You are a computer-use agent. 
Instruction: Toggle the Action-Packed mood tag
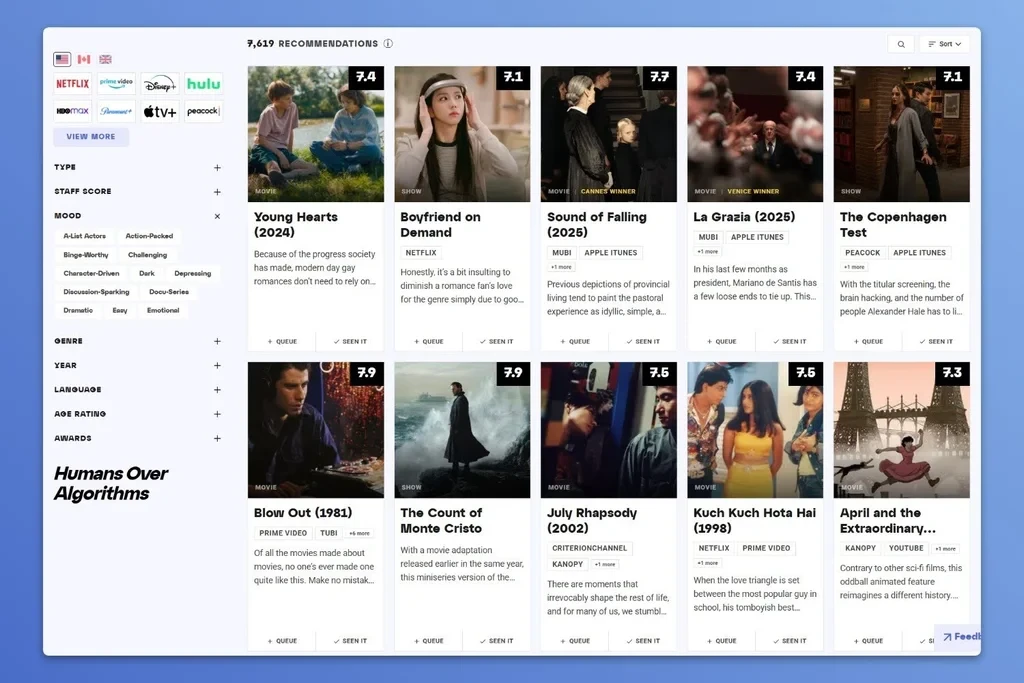pos(150,236)
